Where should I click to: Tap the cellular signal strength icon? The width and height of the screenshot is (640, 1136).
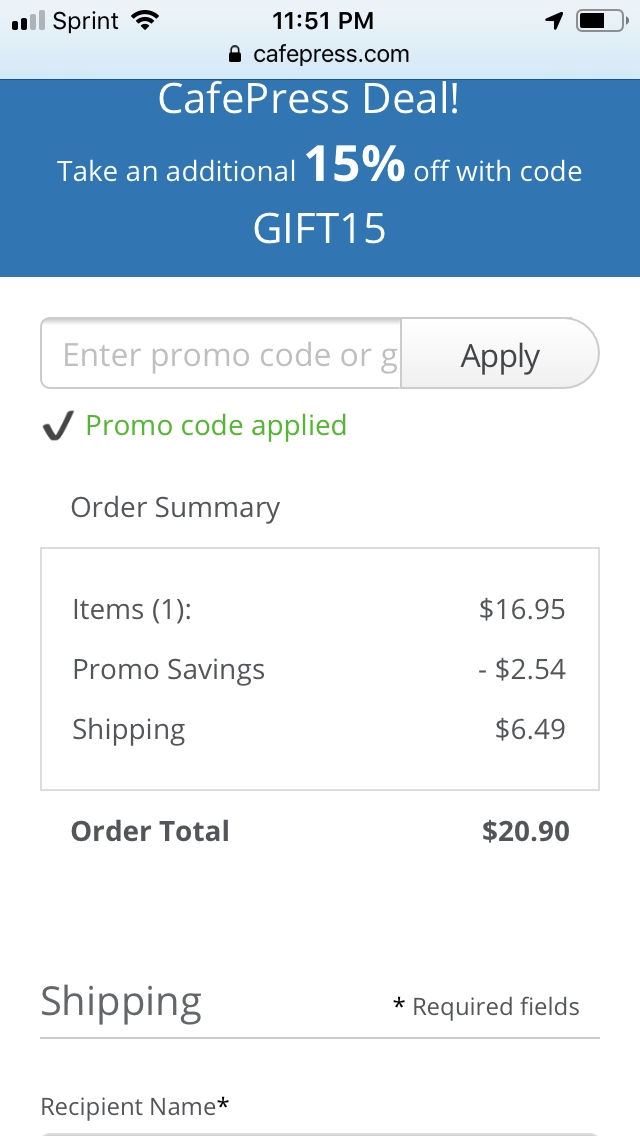coord(28,21)
